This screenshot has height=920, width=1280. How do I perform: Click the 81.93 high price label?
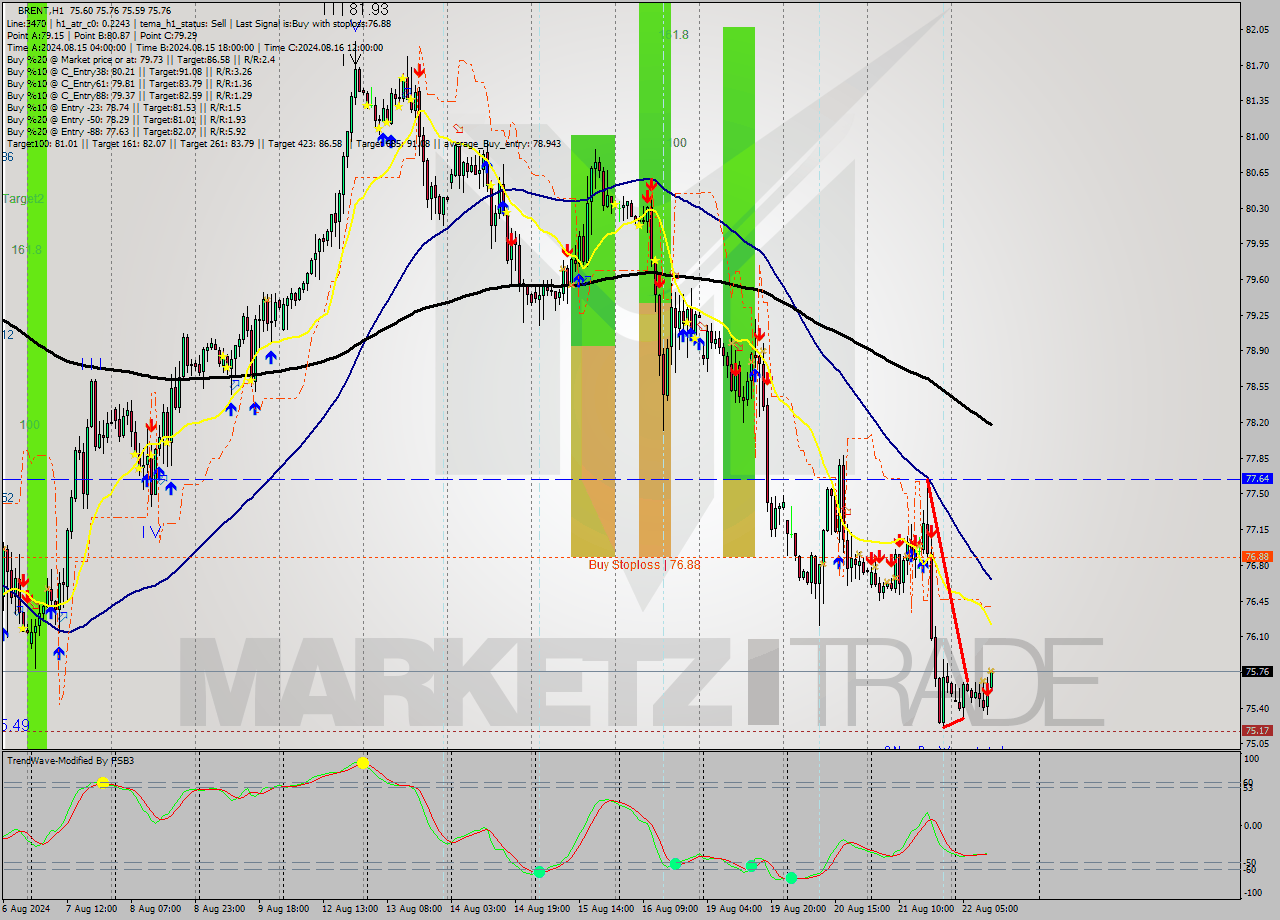(368, 9)
